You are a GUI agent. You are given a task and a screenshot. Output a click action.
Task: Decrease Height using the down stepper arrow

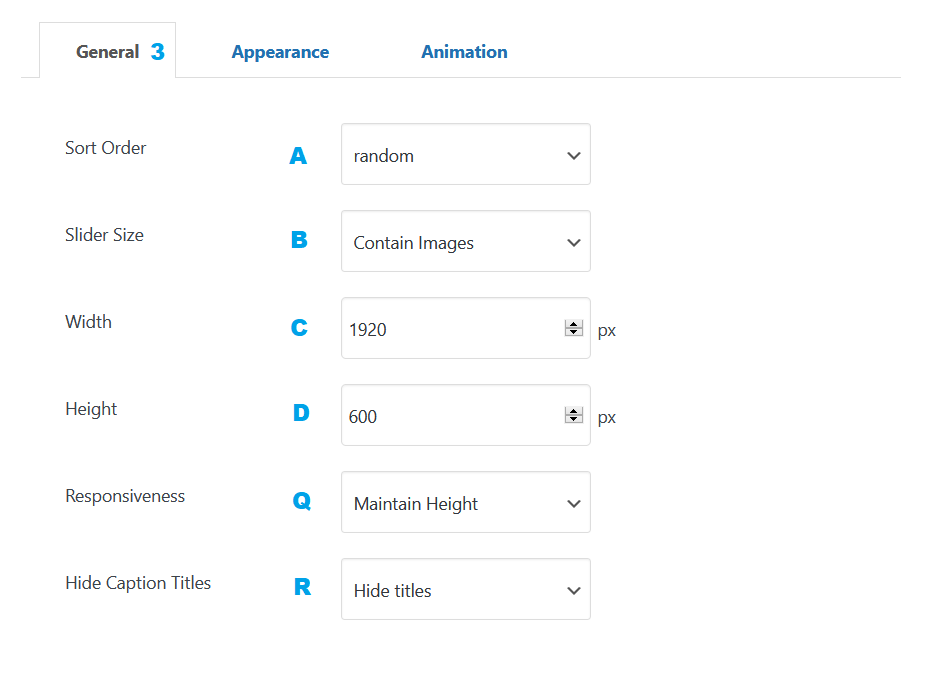574,420
